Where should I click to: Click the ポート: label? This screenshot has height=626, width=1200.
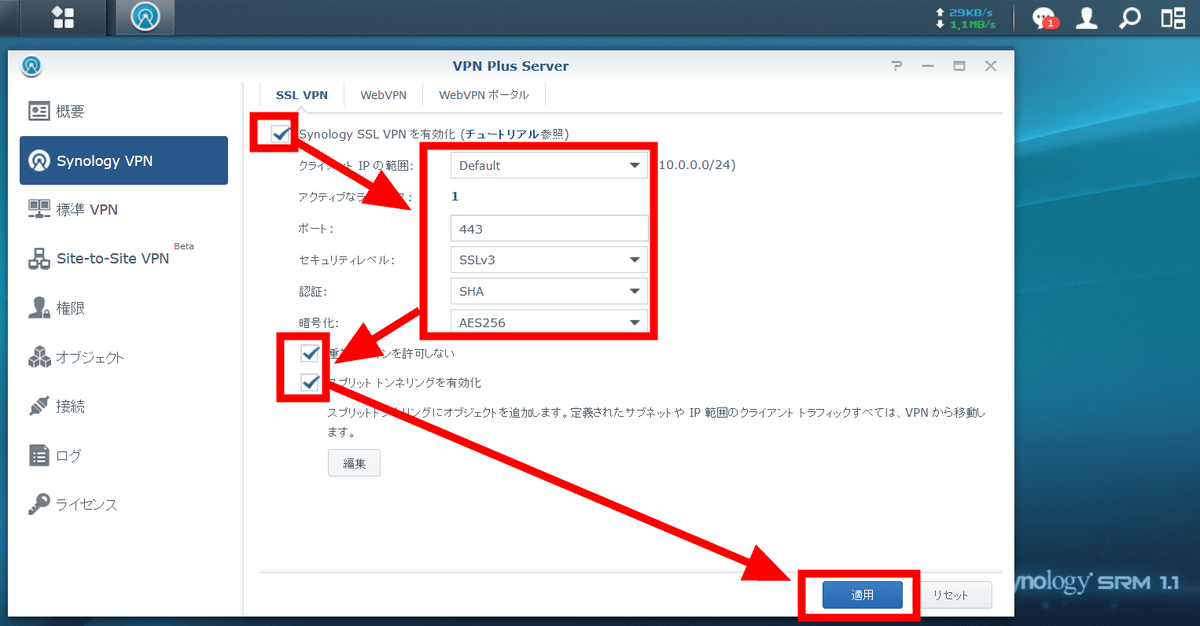pos(315,229)
